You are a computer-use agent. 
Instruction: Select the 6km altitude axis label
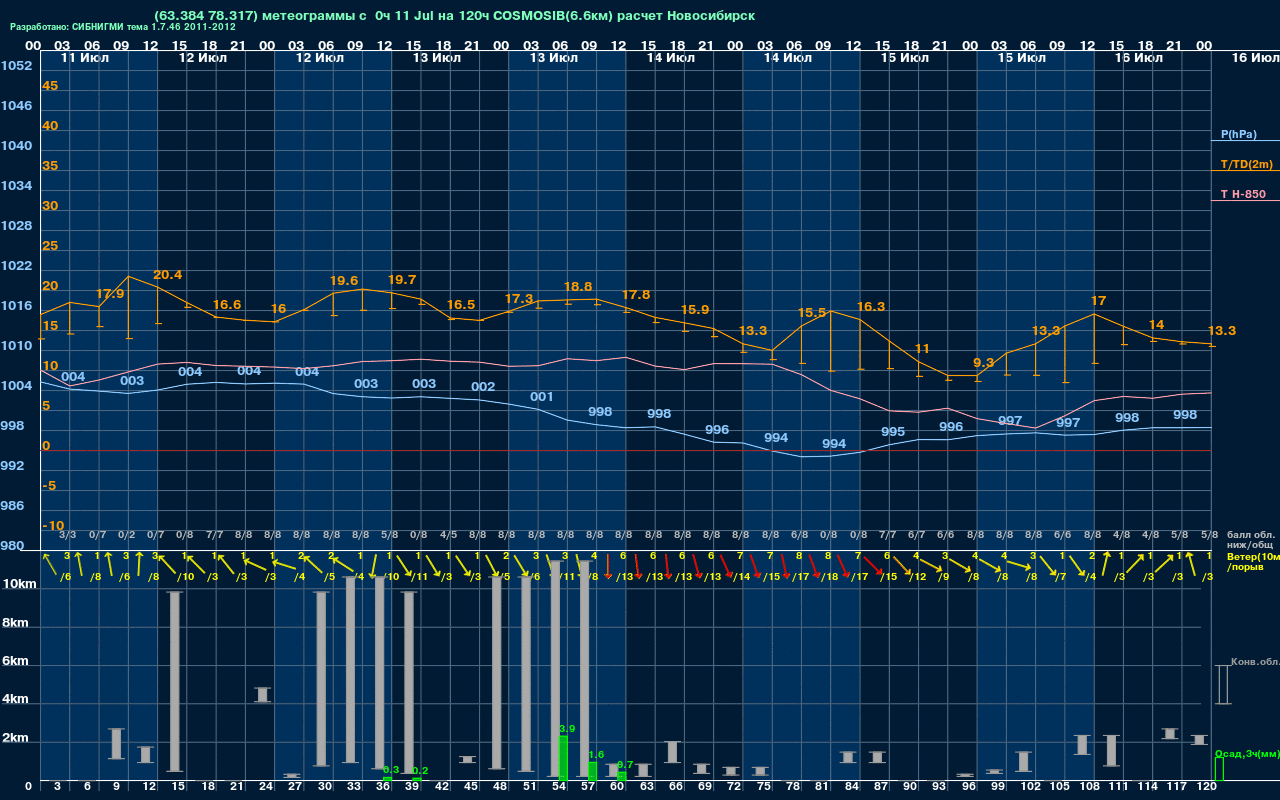(x=17, y=661)
